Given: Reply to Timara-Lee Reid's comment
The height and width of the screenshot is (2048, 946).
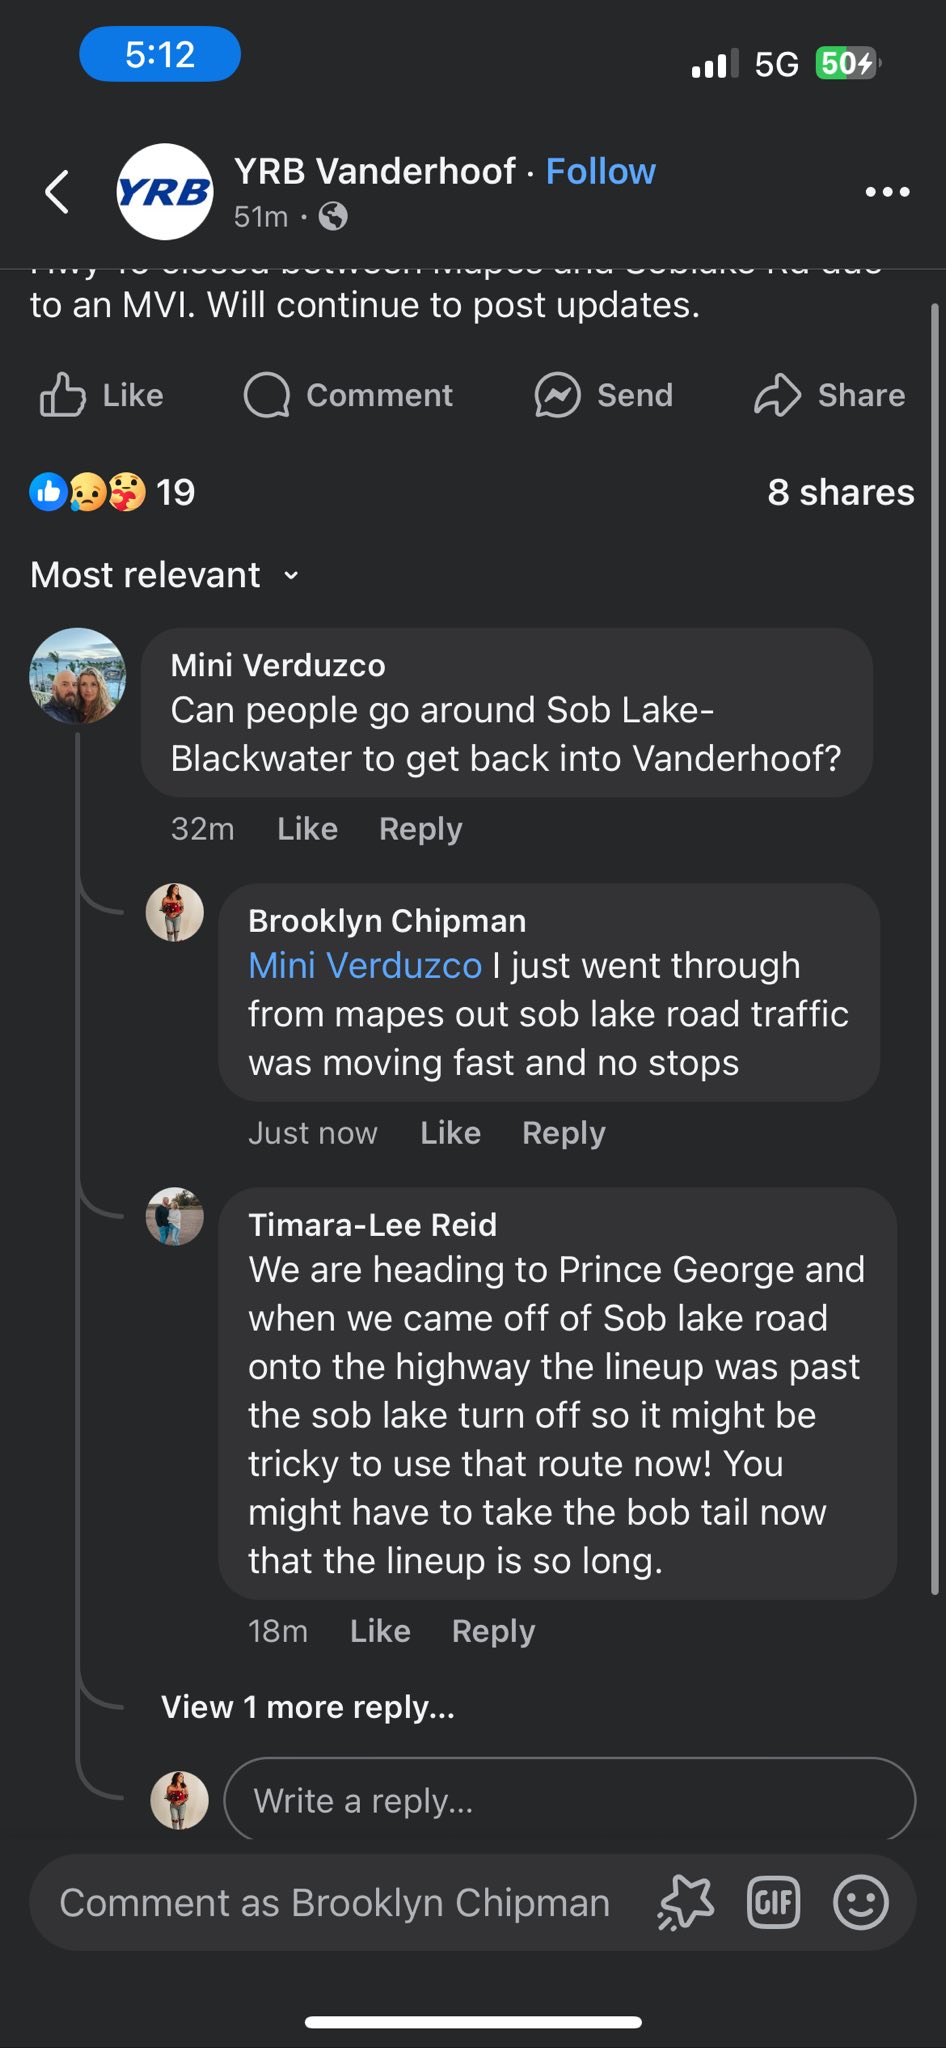Looking at the screenshot, I should click(493, 1631).
